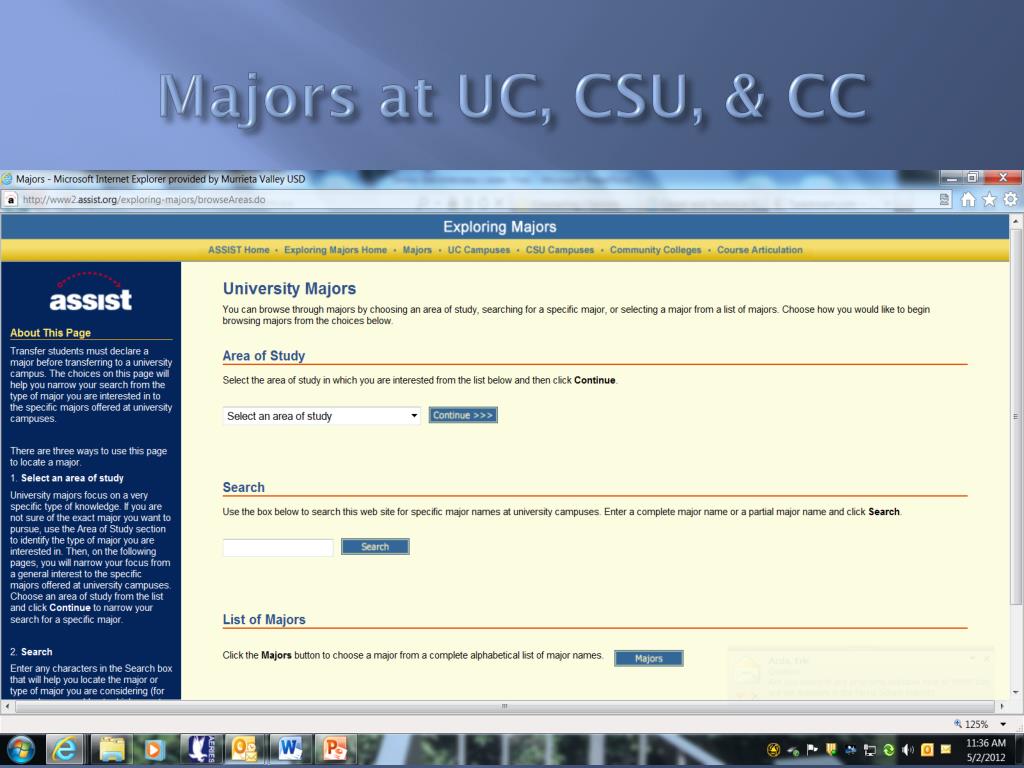Open the IE Tools gear icon
The height and width of the screenshot is (768, 1024).
(x=1010, y=199)
